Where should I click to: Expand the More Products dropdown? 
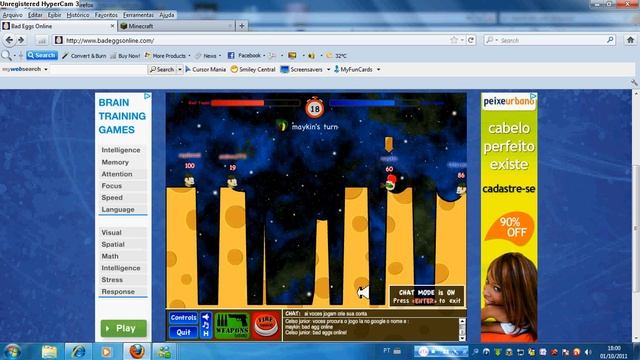(x=189, y=56)
